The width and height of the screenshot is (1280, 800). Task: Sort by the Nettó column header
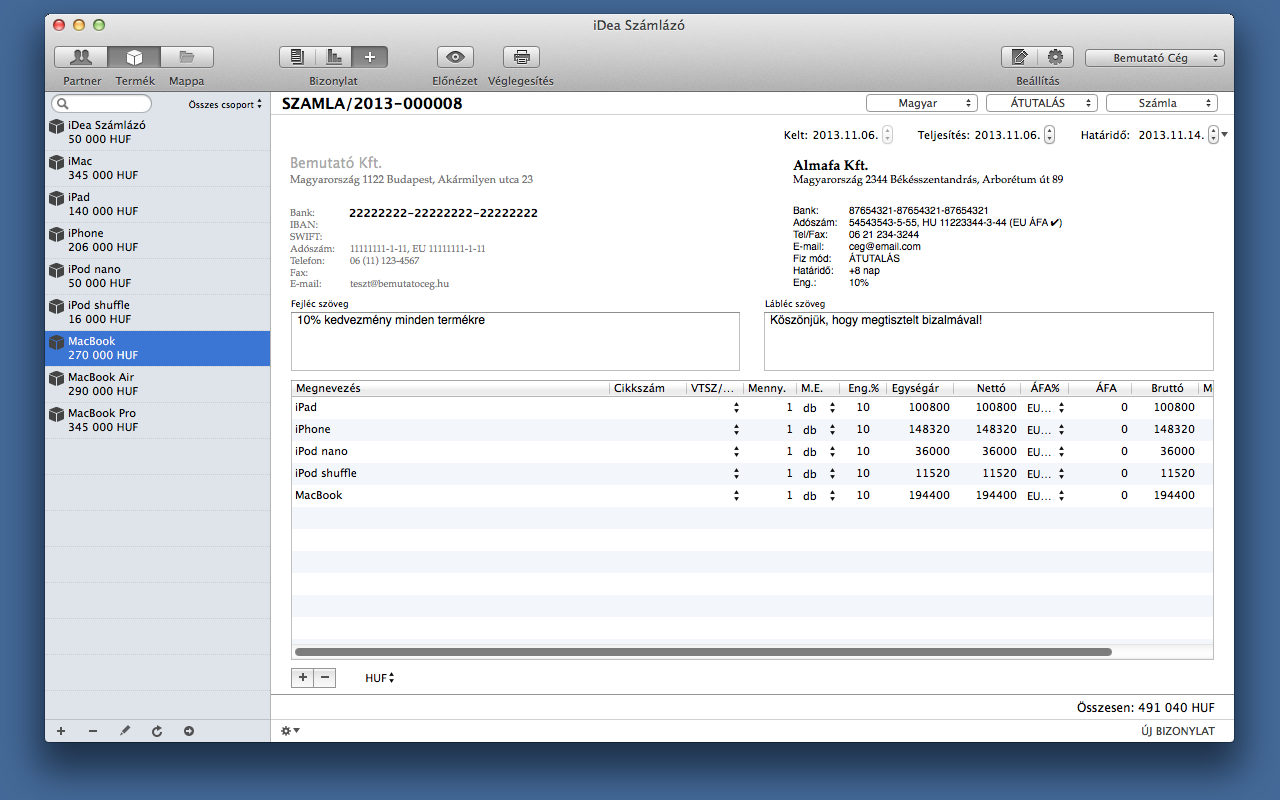(986, 388)
